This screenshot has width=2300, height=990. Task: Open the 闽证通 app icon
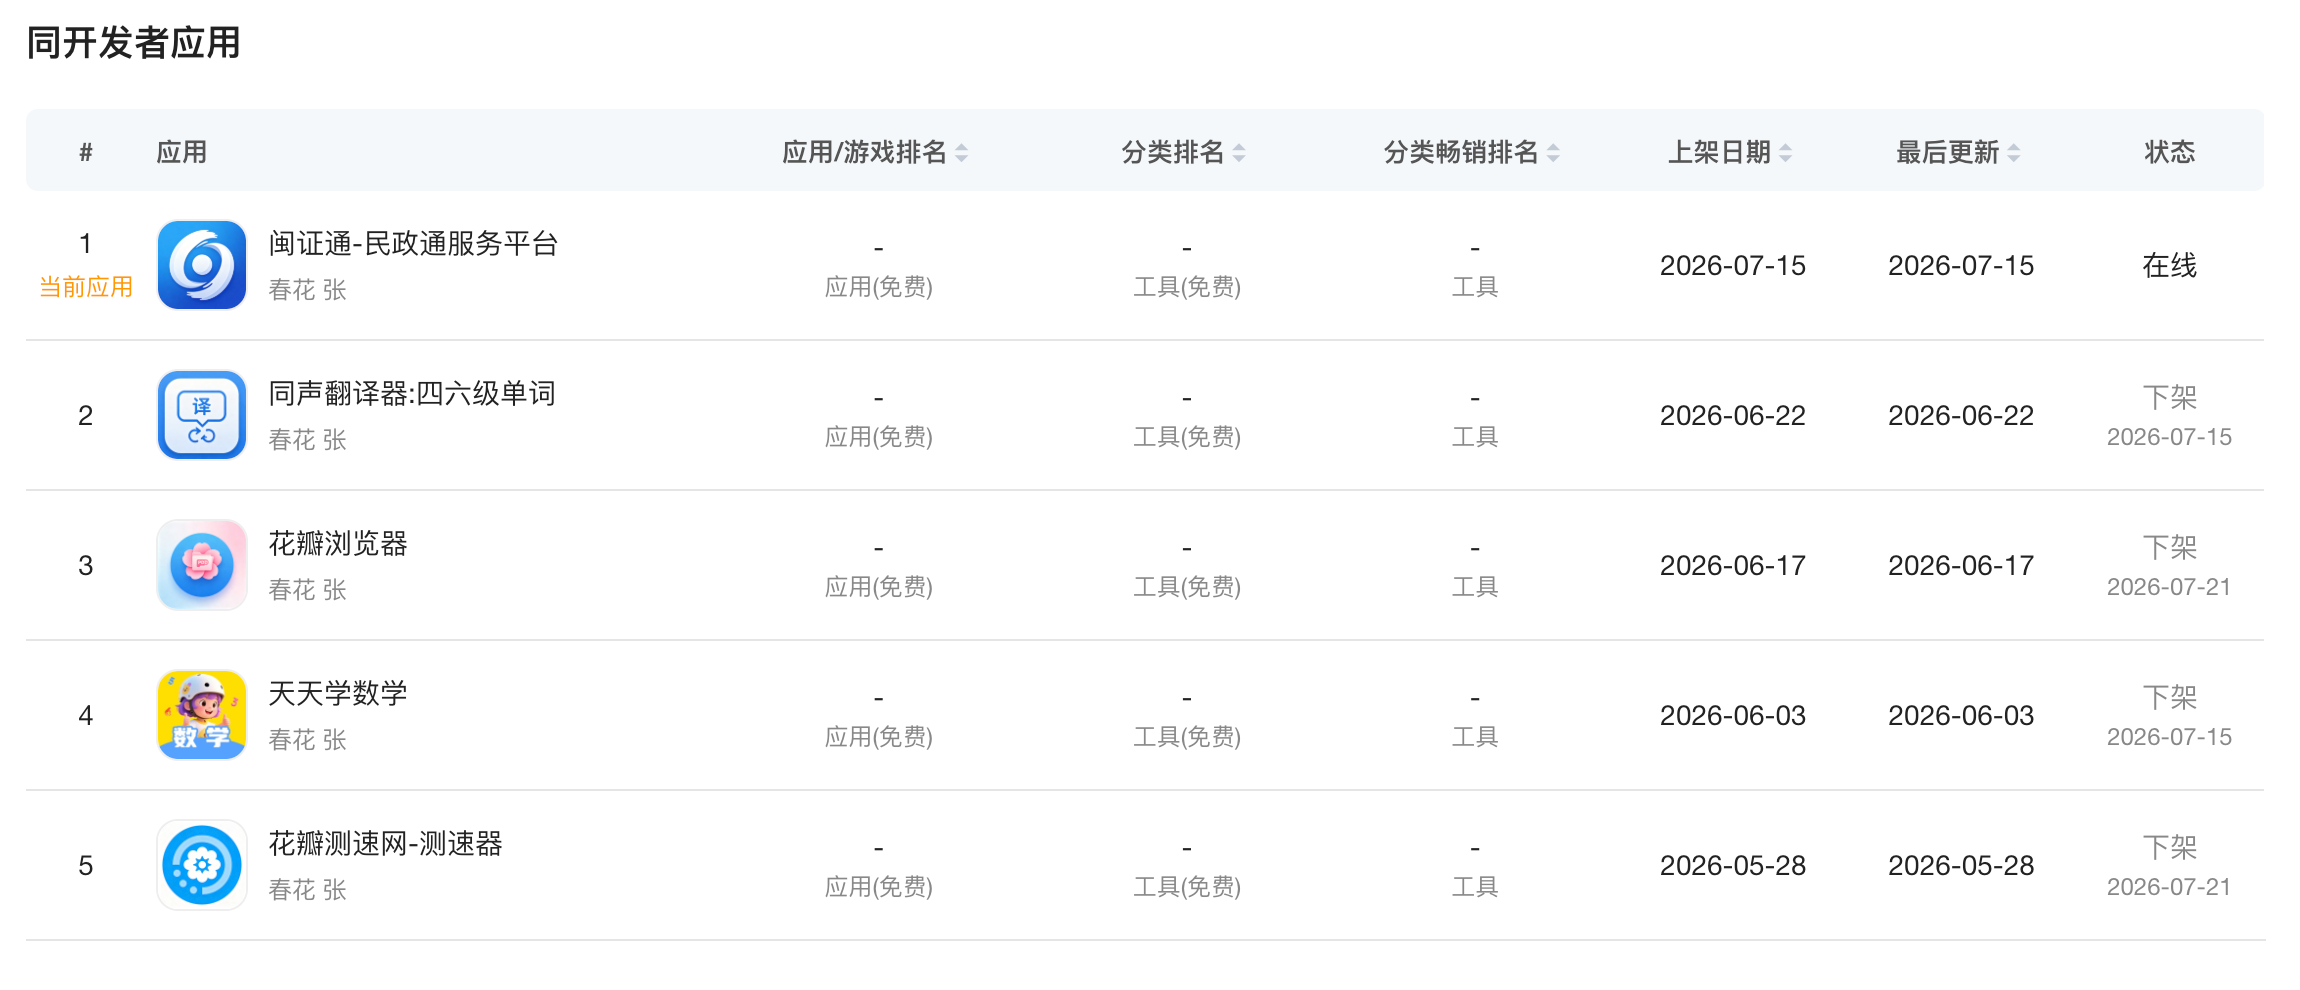pos(202,265)
